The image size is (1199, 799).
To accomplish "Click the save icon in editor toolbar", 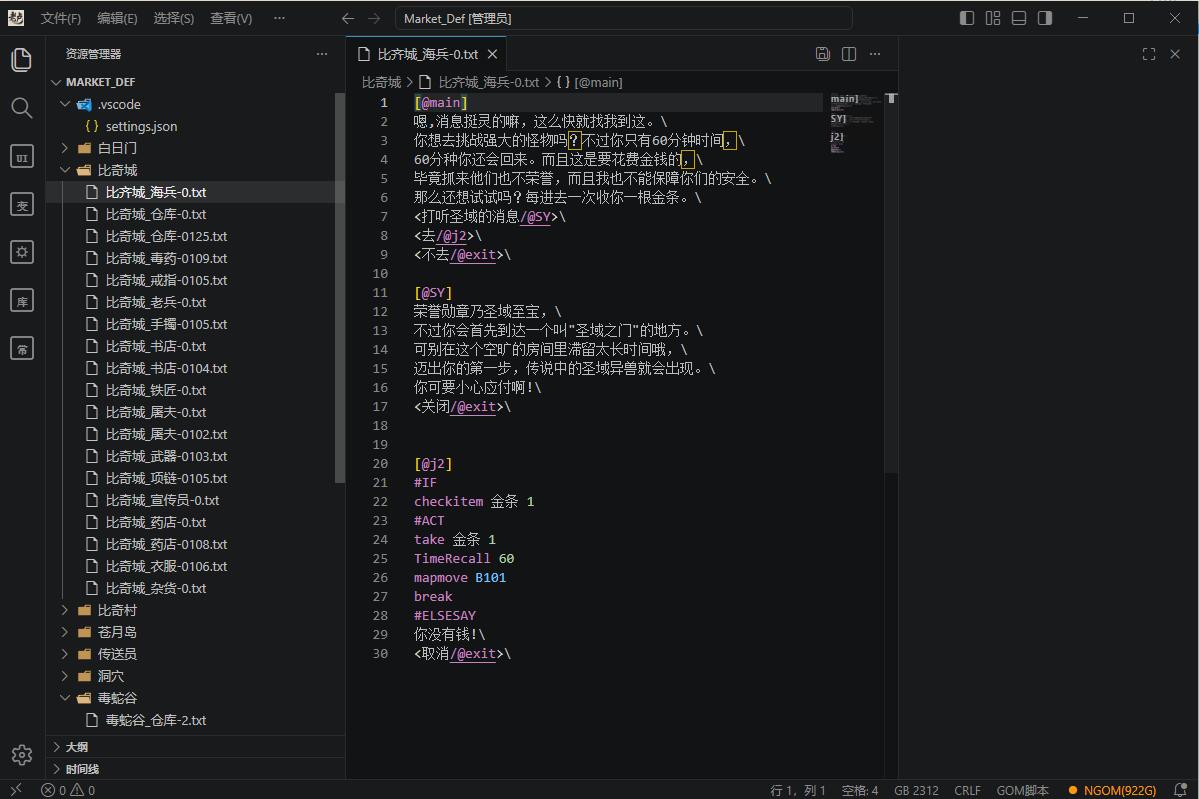I will [x=823, y=54].
